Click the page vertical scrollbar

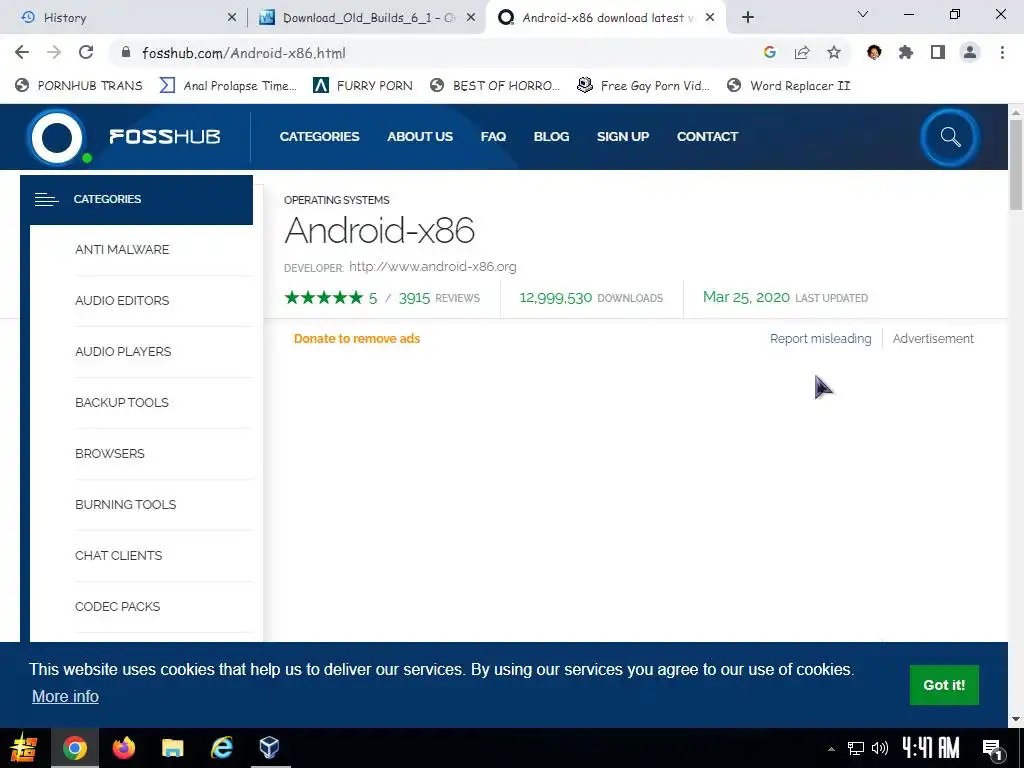pyautogui.click(x=1016, y=165)
